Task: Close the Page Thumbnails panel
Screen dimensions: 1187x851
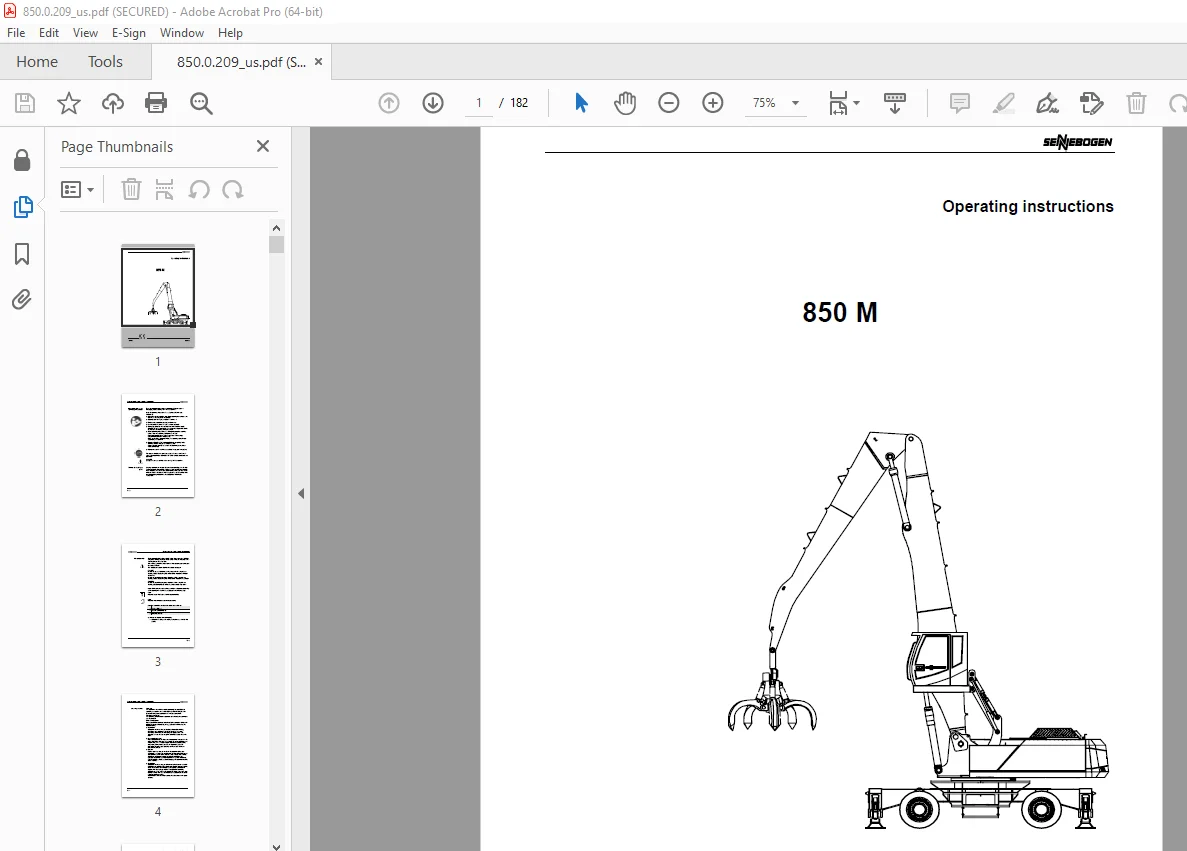Action: (x=263, y=146)
